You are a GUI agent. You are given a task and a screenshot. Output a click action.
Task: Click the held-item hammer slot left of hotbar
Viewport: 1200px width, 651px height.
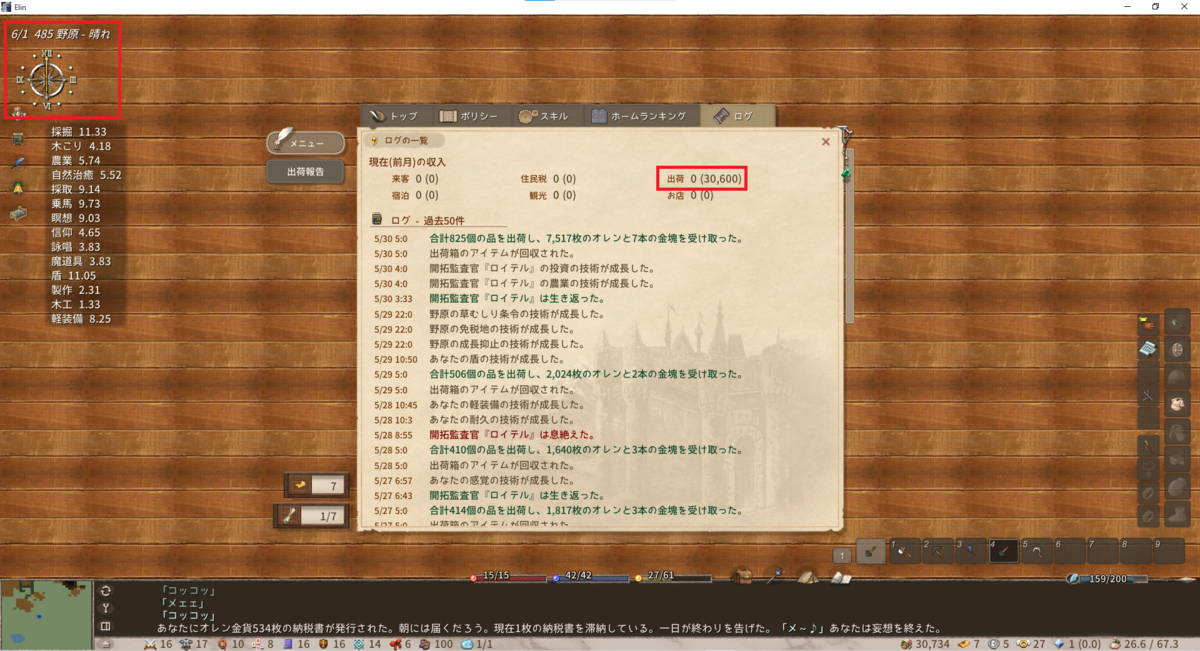coord(872,549)
